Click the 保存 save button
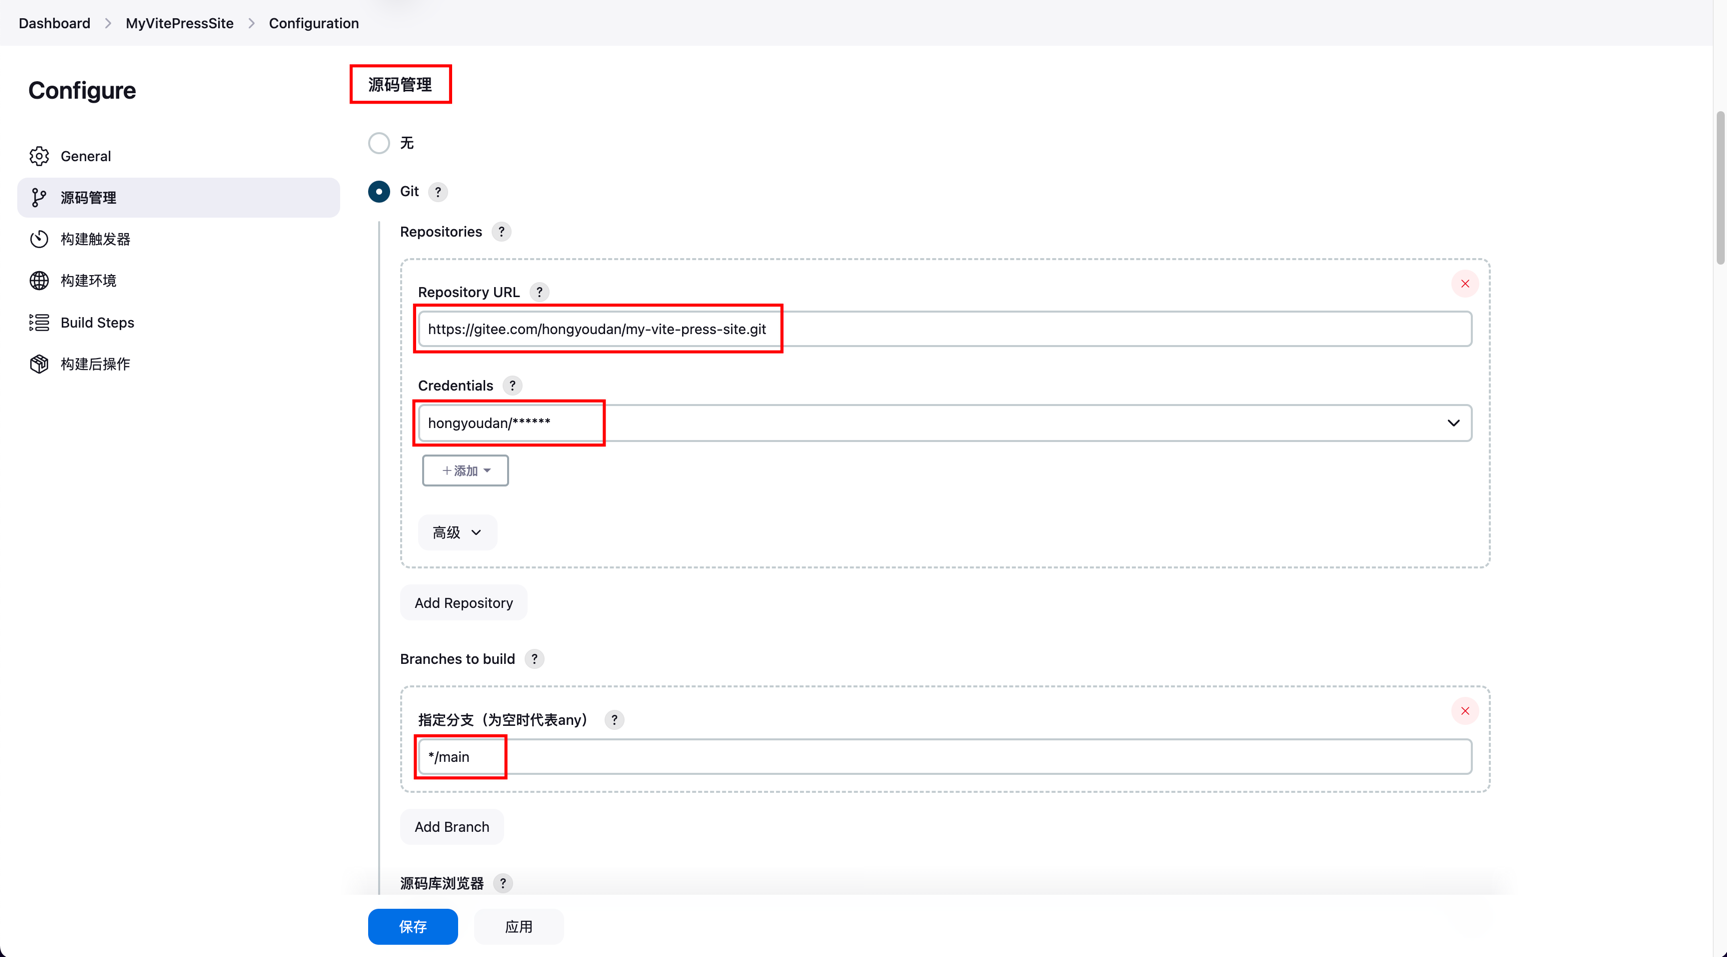The height and width of the screenshot is (957, 1727). pyautogui.click(x=412, y=927)
